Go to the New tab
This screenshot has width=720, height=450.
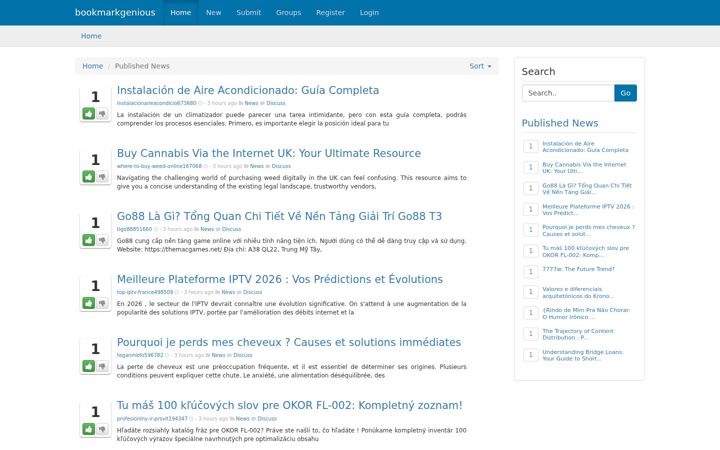click(213, 12)
